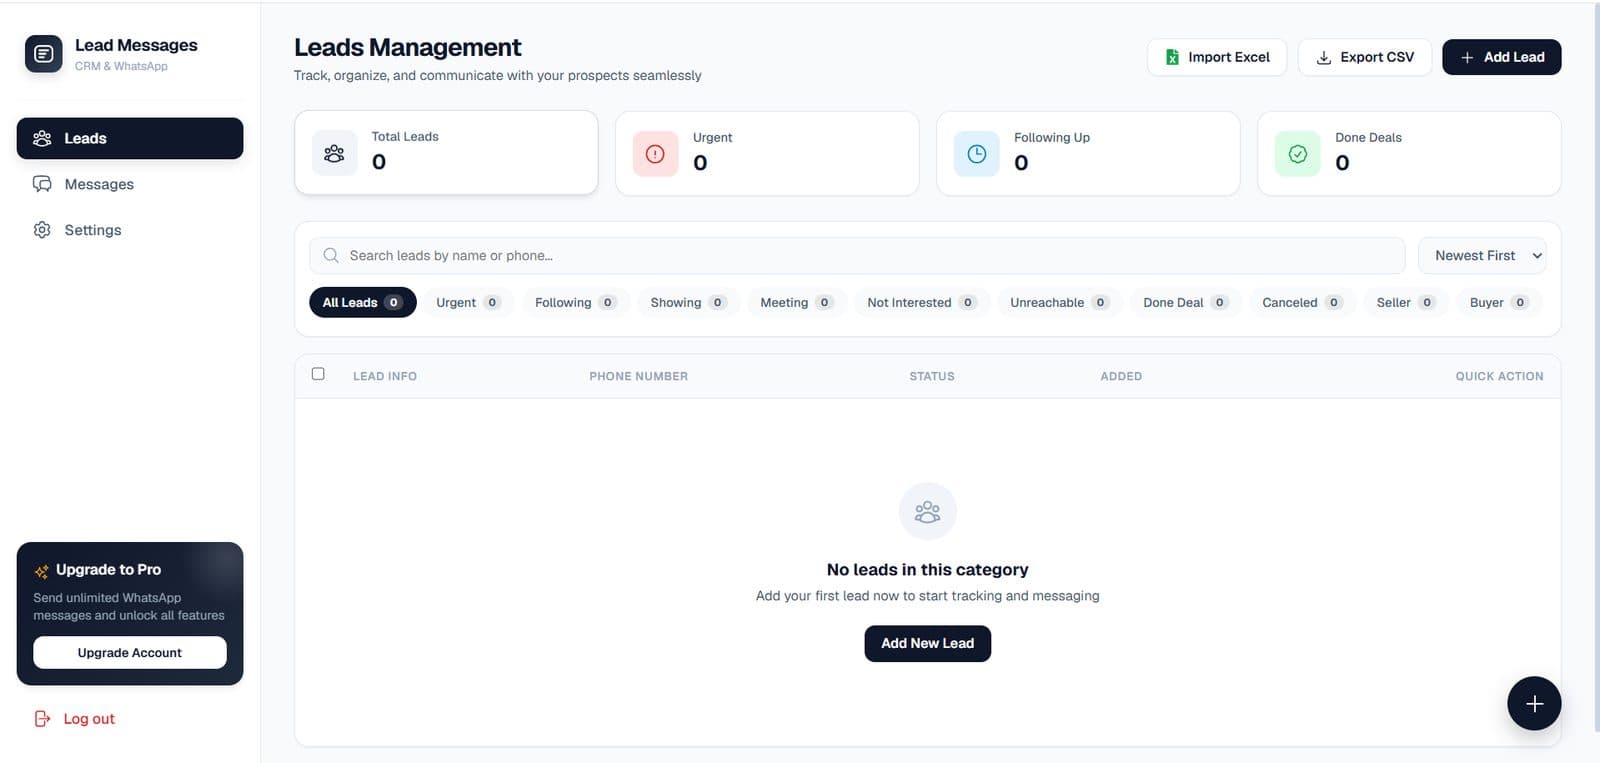This screenshot has height=763, width=1600.
Task: Click the Import Excel button
Action: click(x=1218, y=57)
